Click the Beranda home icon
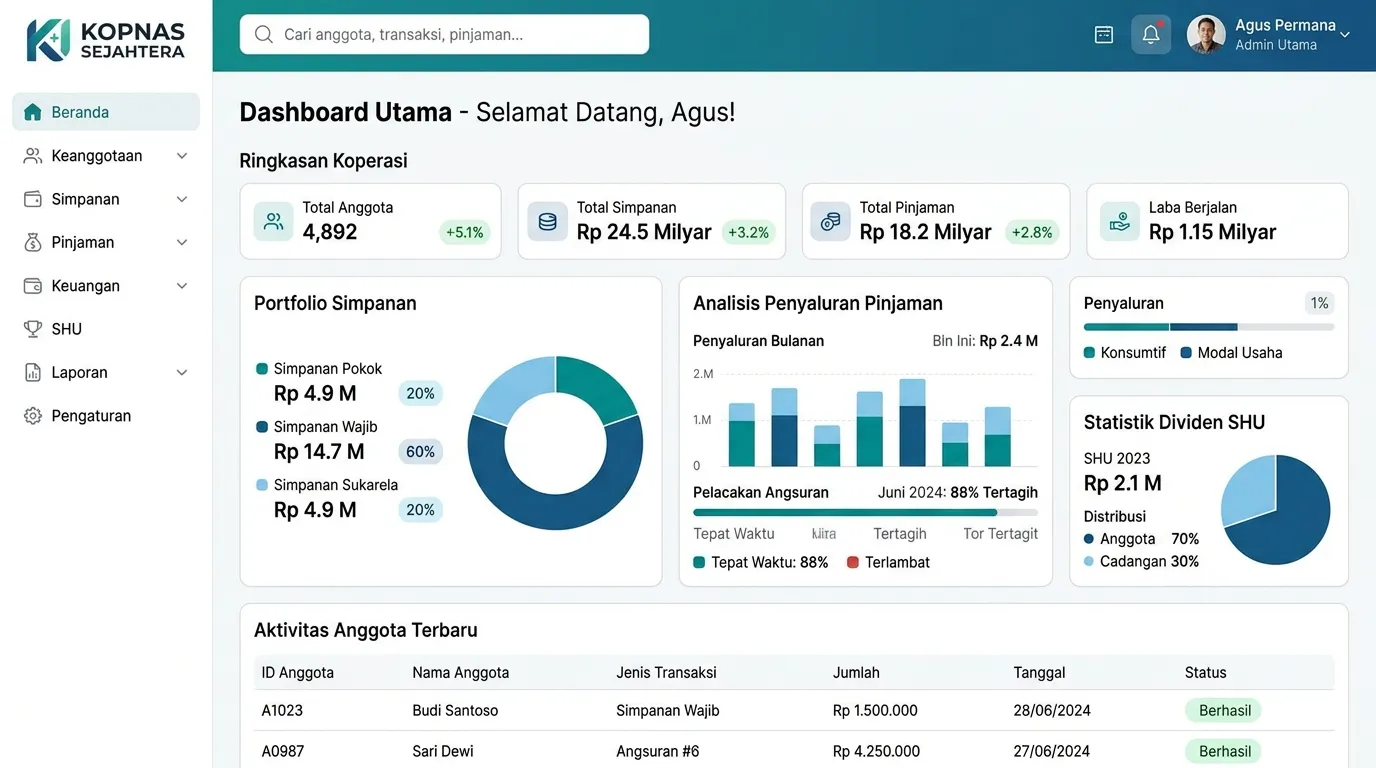The width and height of the screenshot is (1376, 768). tap(33, 112)
